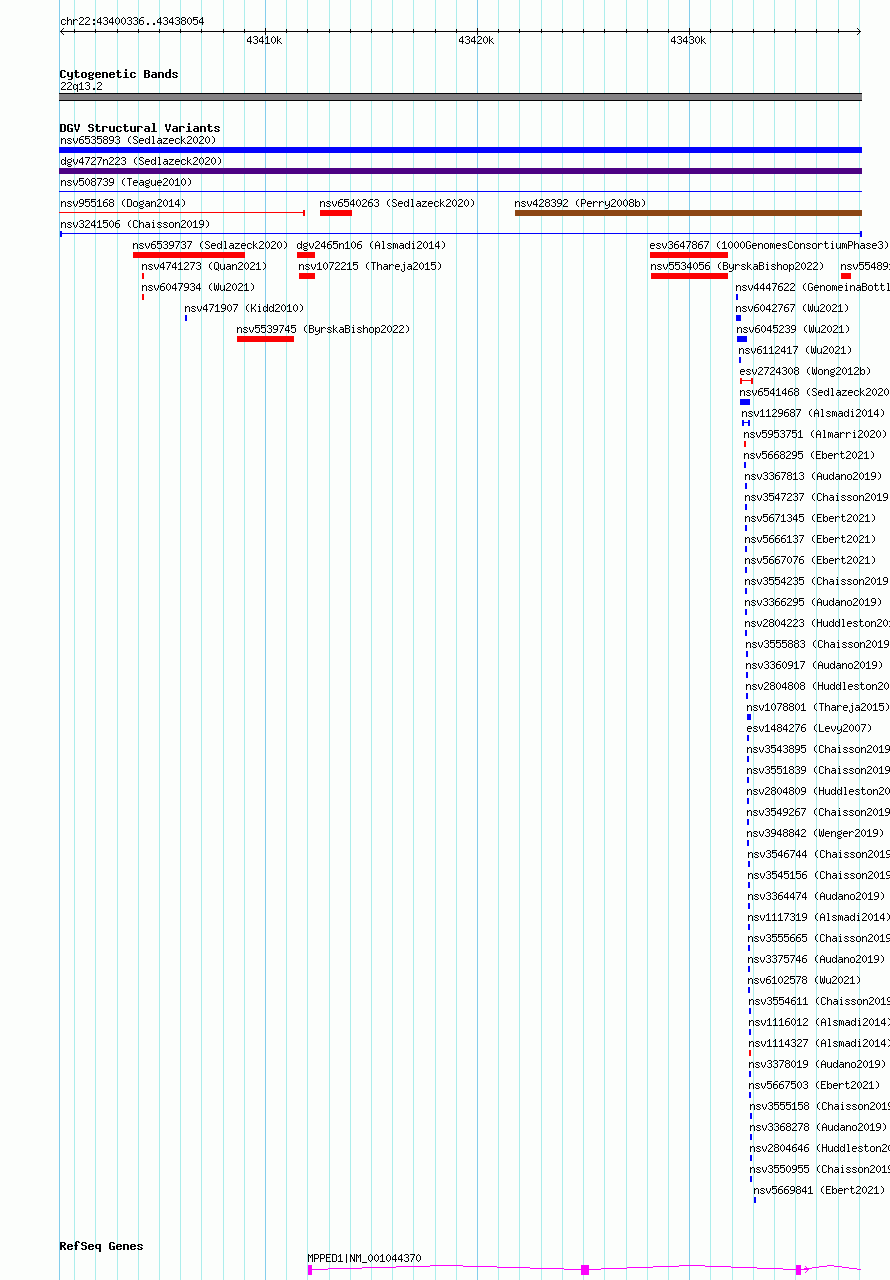
Task: Open esv2724308 (Wong2012b) variant
Action: point(805,371)
